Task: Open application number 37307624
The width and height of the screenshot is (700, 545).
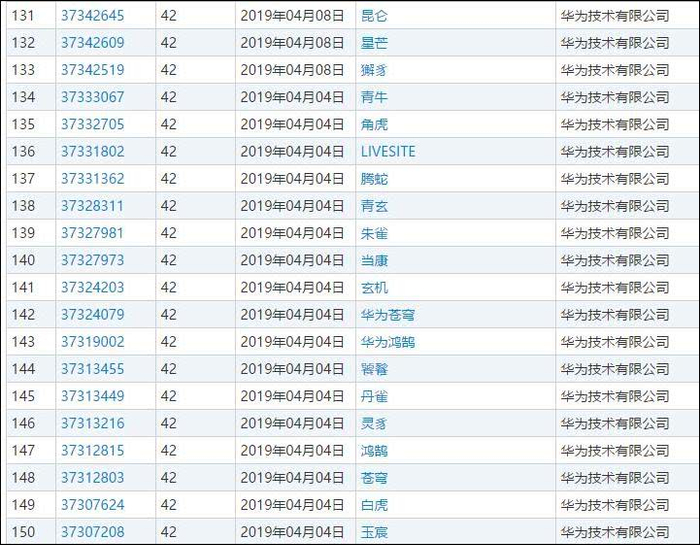Action: tap(92, 505)
